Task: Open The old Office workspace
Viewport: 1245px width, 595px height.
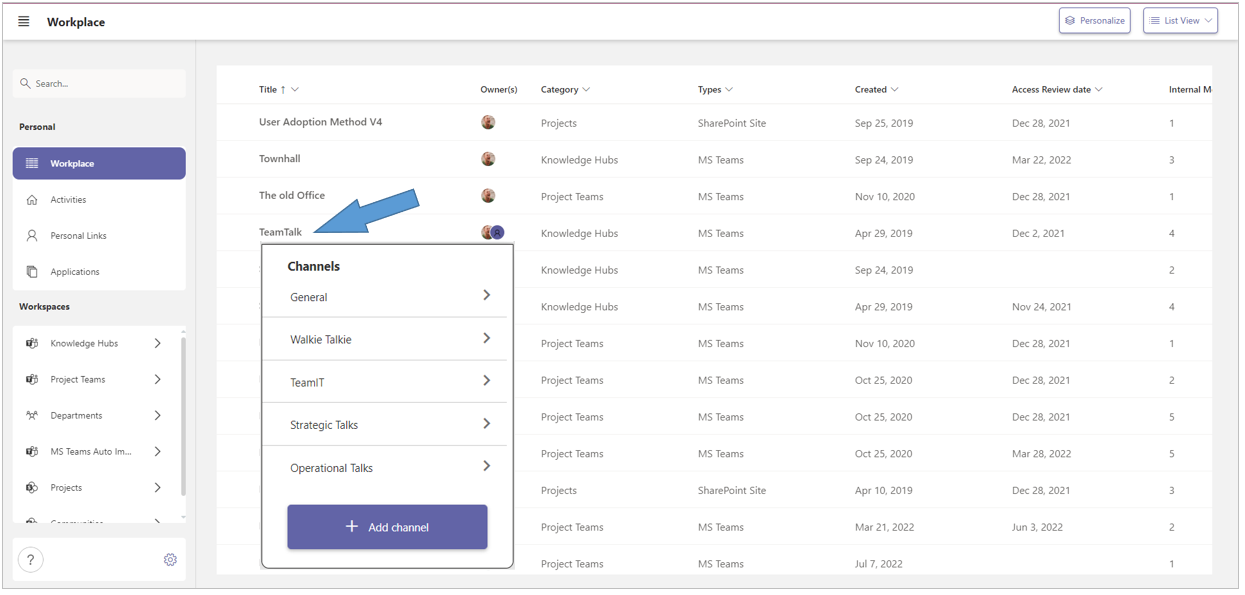Action: [x=292, y=196]
